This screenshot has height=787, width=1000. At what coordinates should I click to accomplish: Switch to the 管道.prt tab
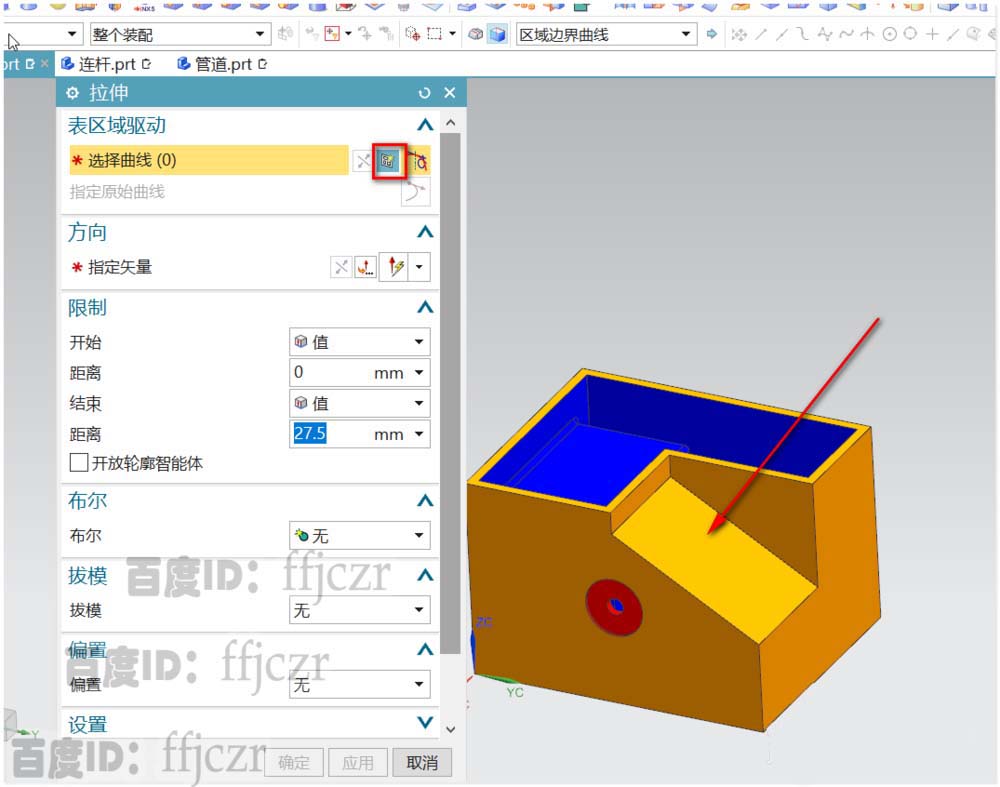coord(223,64)
